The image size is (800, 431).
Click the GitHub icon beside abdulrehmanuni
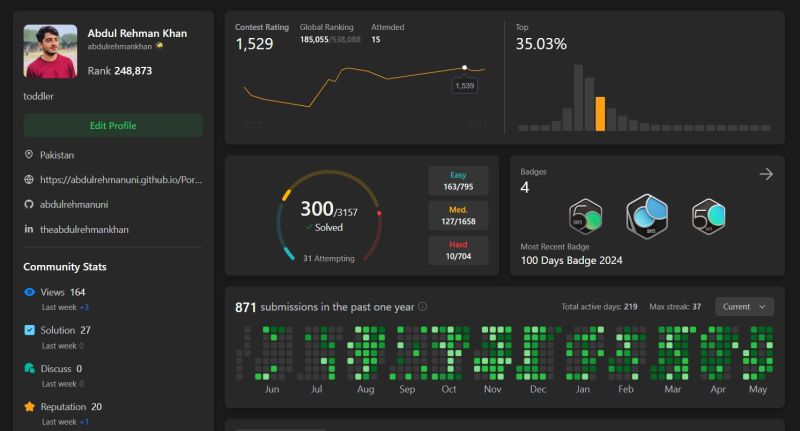coord(29,204)
